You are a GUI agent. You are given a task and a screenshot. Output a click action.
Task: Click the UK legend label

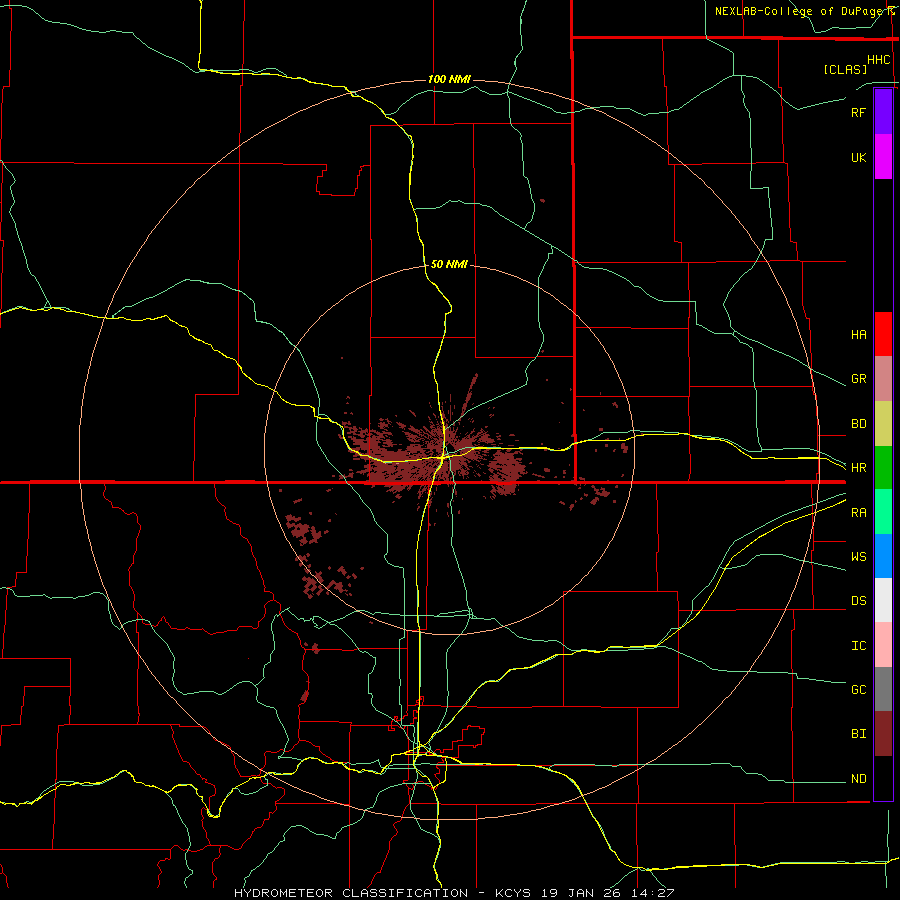[x=858, y=157]
